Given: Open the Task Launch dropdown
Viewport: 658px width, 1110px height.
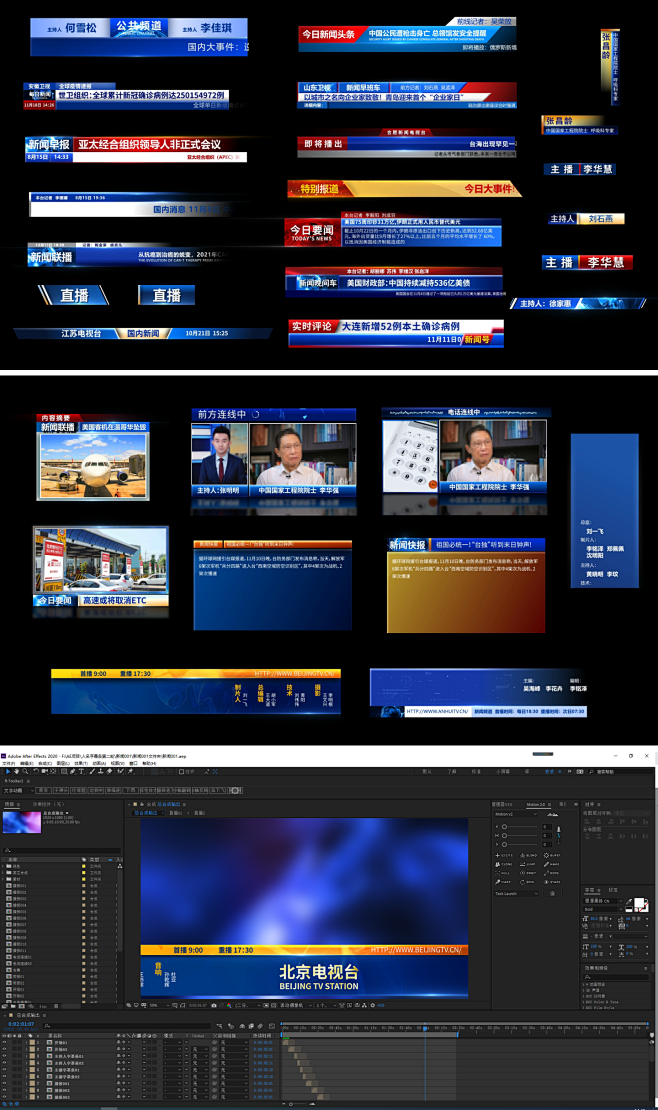Looking at the screenshot, I should click(516, 893).
